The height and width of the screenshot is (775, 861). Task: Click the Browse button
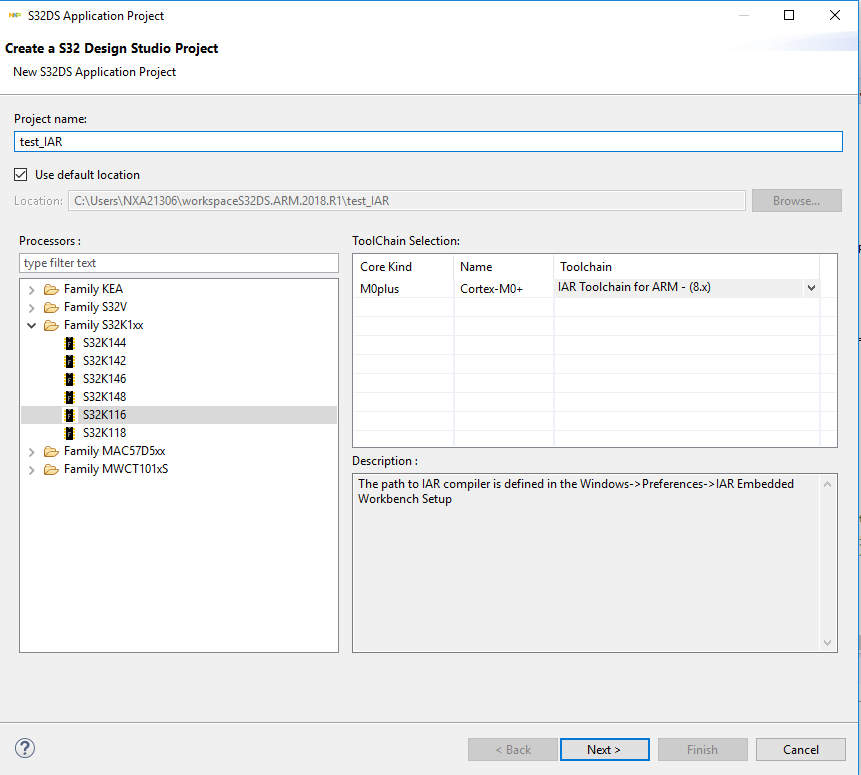point(797,200)
